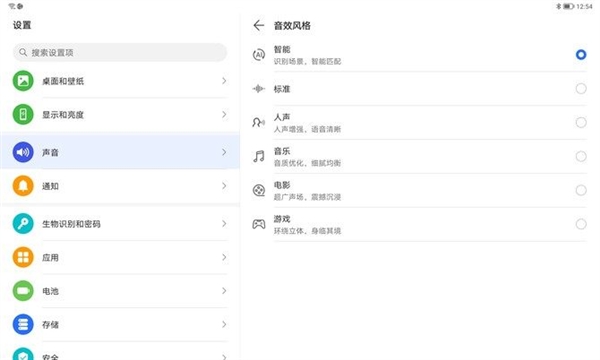The width and height of the screenshot is (600, 360).
Task: Click the 识别场景、智能匹配 description text
Action: pos(307,61)
